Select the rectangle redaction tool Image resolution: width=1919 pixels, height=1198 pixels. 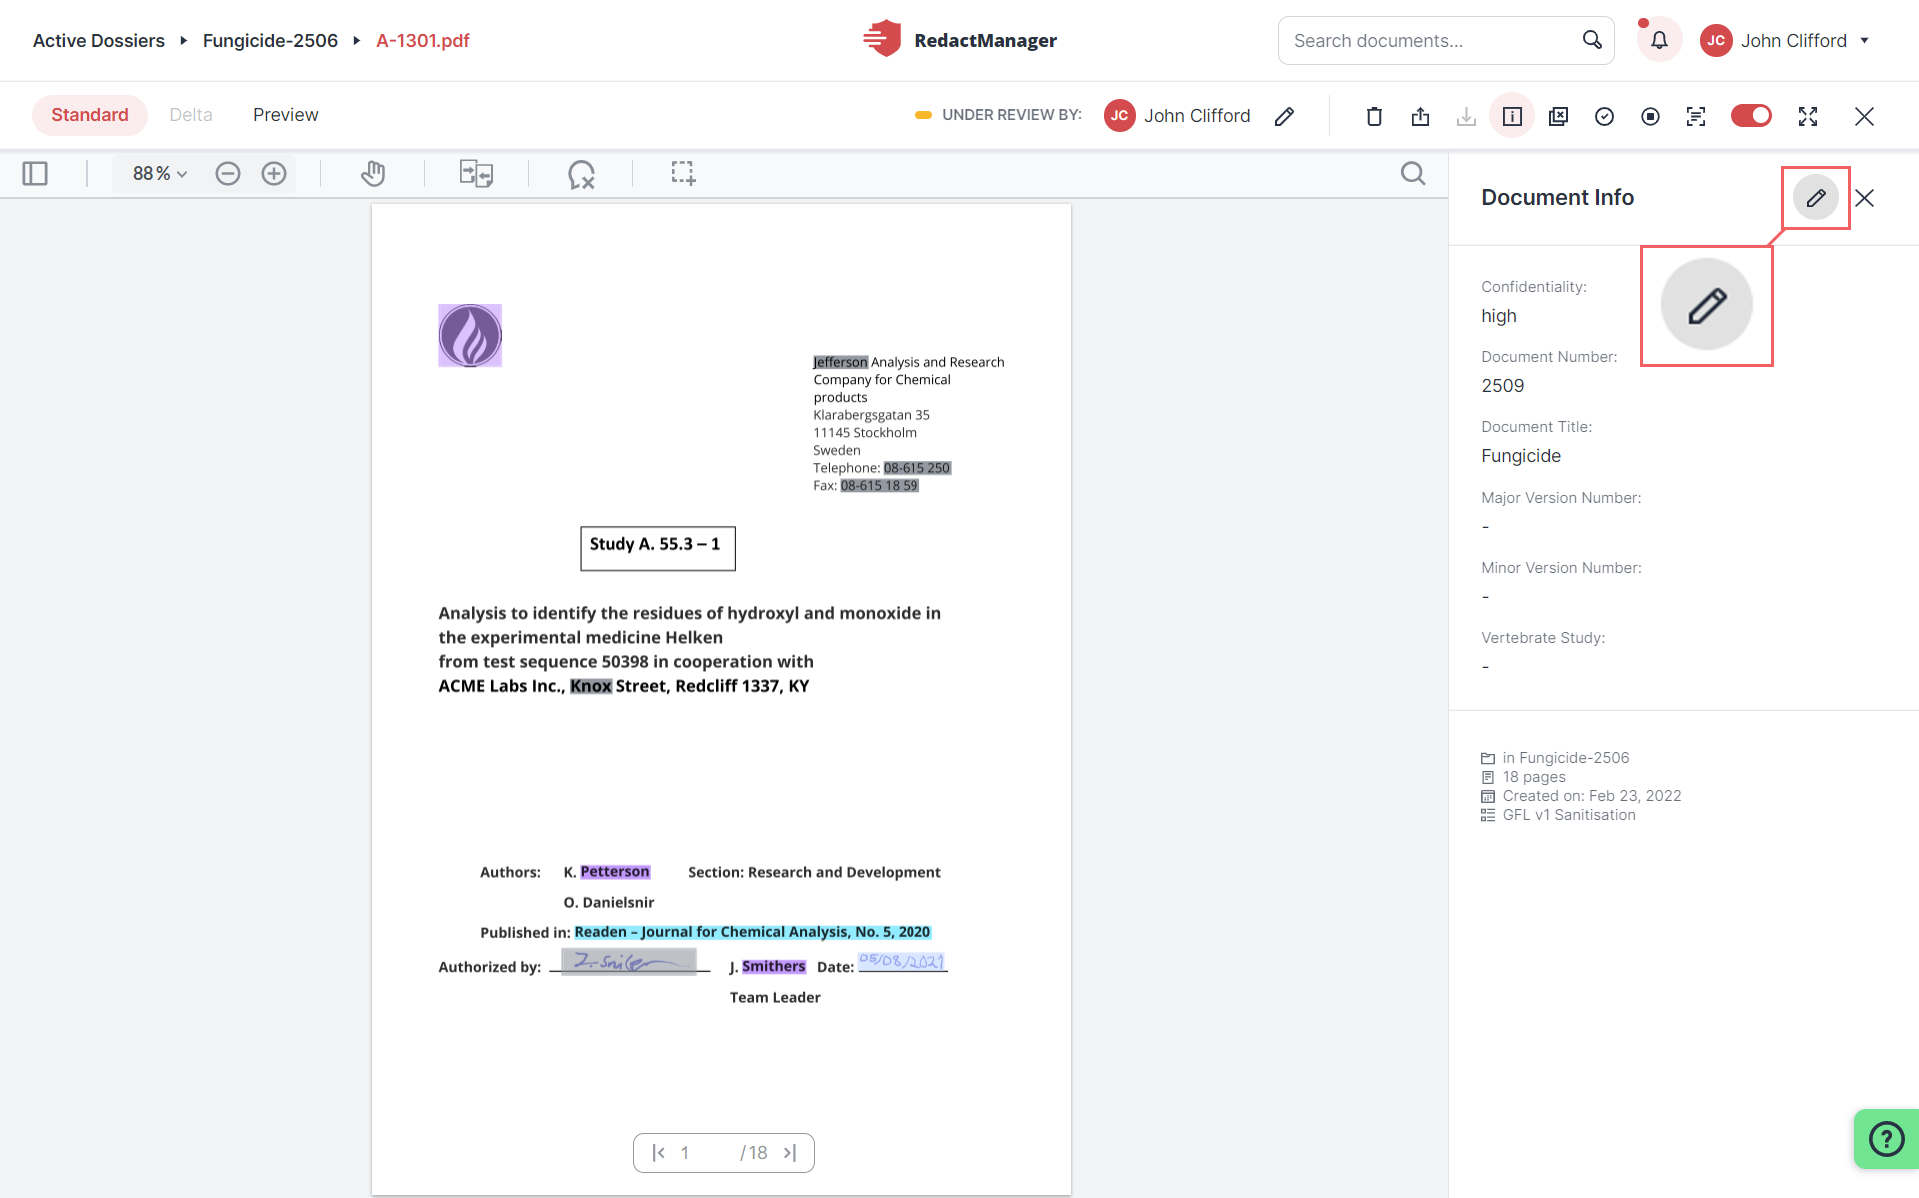(x=683, y=173)
